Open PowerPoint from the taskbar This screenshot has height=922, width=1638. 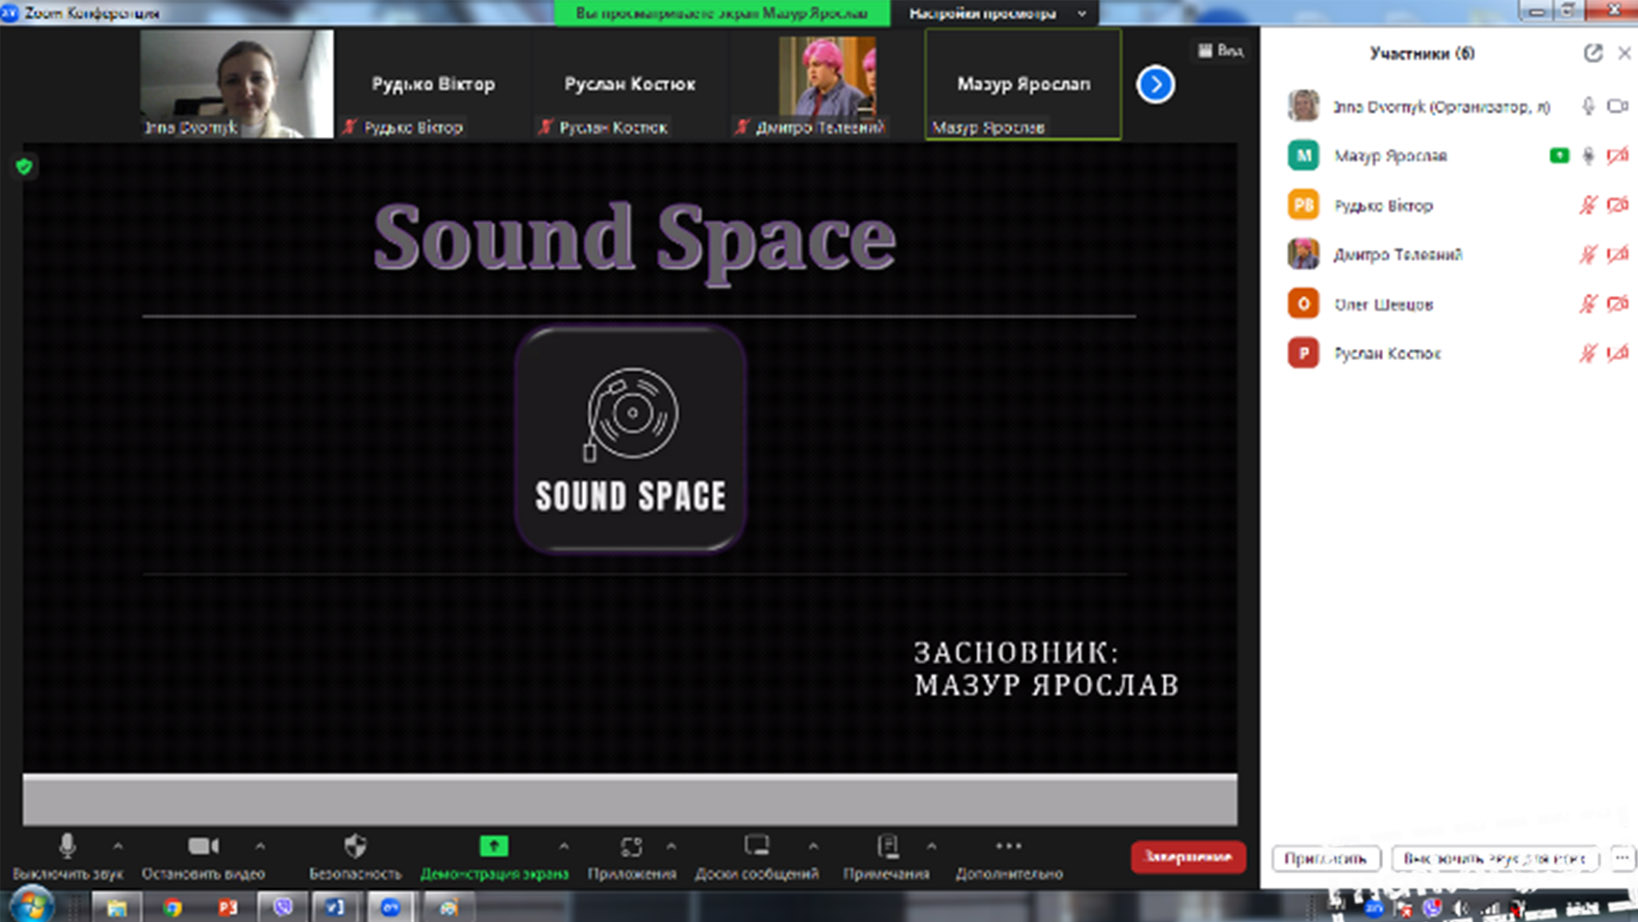227,907
